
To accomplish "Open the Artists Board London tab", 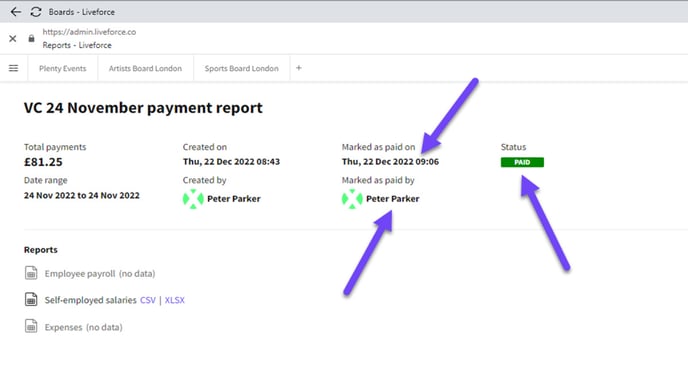I will pyautogui.click(x=145, y=68).
